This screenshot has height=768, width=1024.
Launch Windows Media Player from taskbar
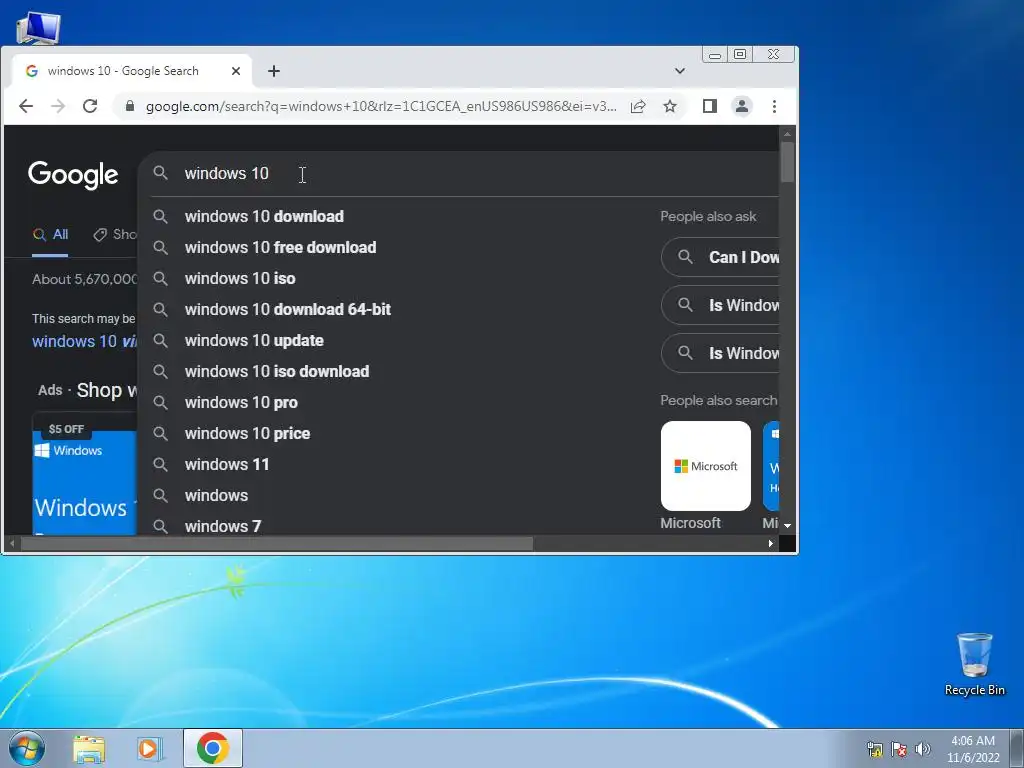150,748
